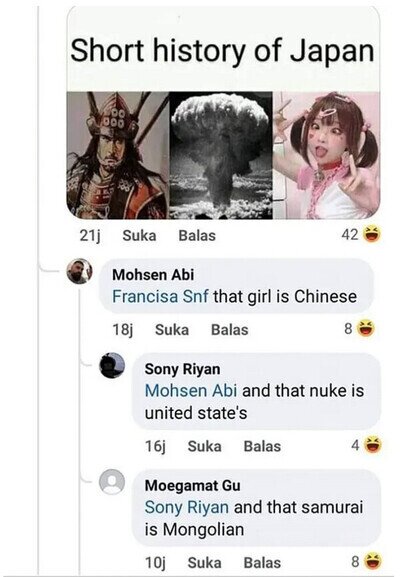
Task: Reply to Moegamat Gu's comment with Balas
Action: click(262, 563)
